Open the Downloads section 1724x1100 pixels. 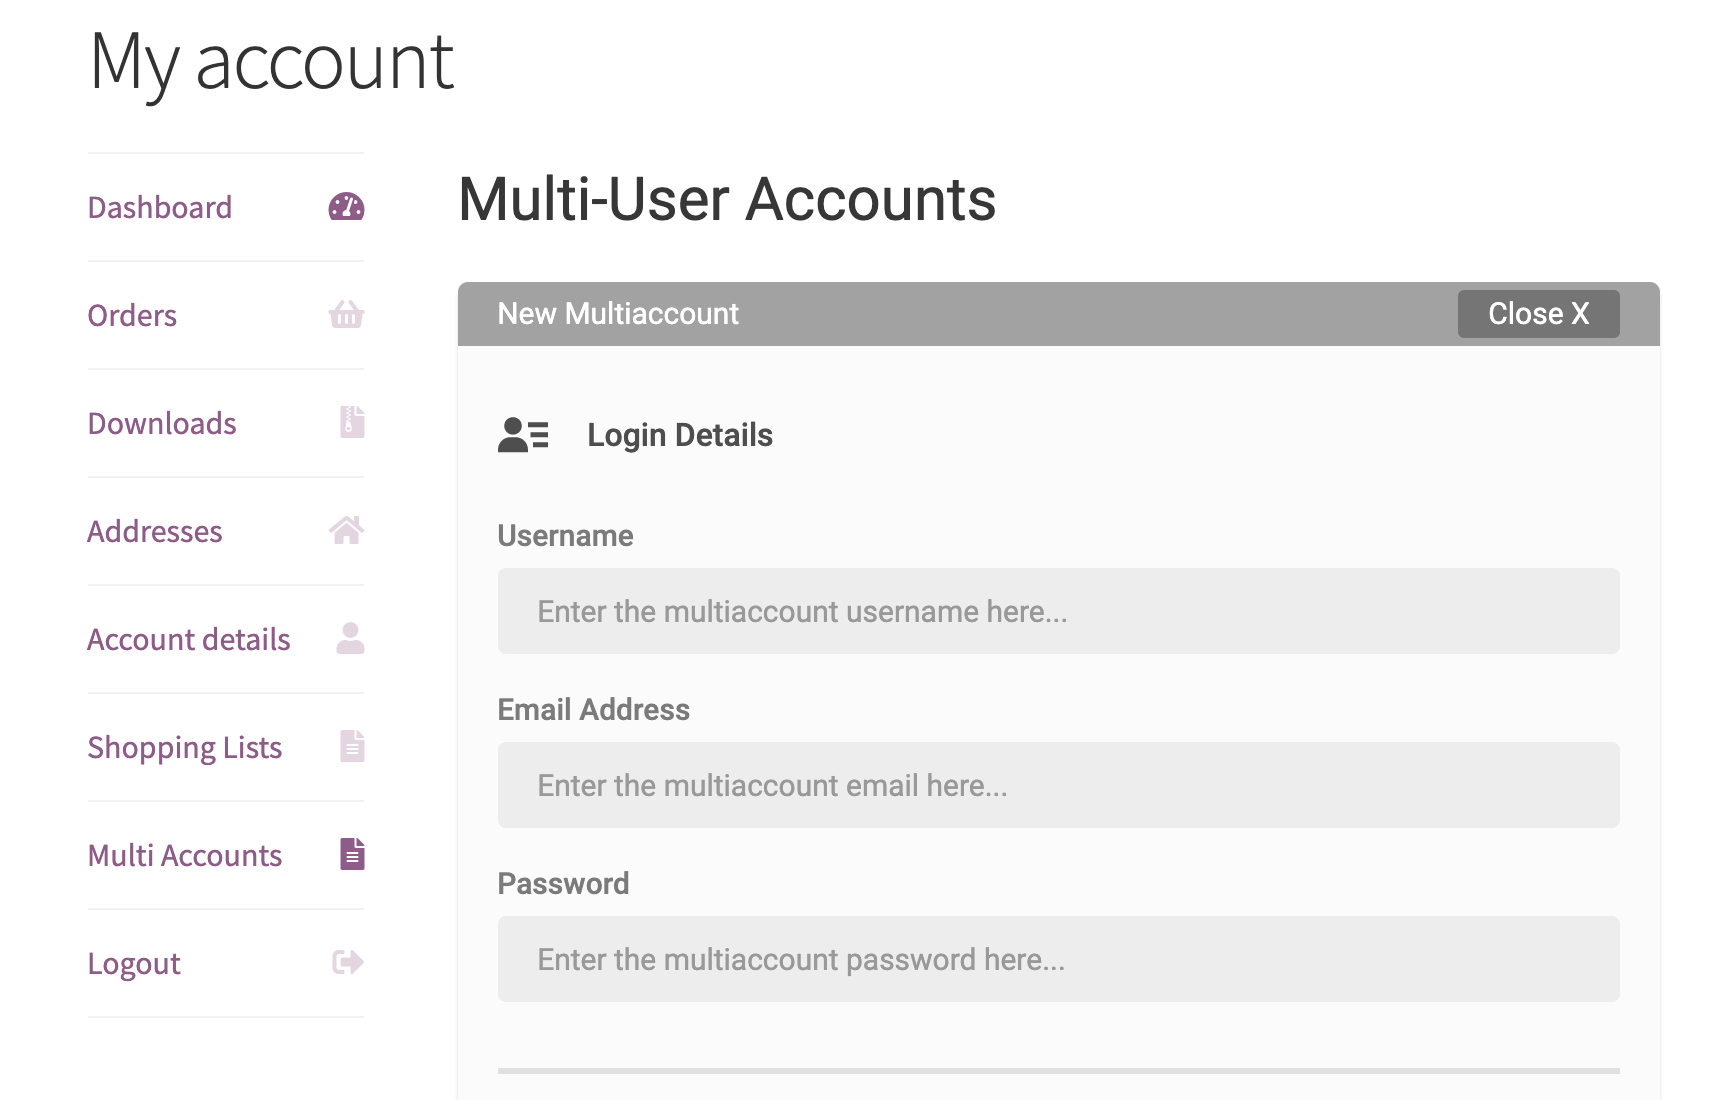point(162,423)
